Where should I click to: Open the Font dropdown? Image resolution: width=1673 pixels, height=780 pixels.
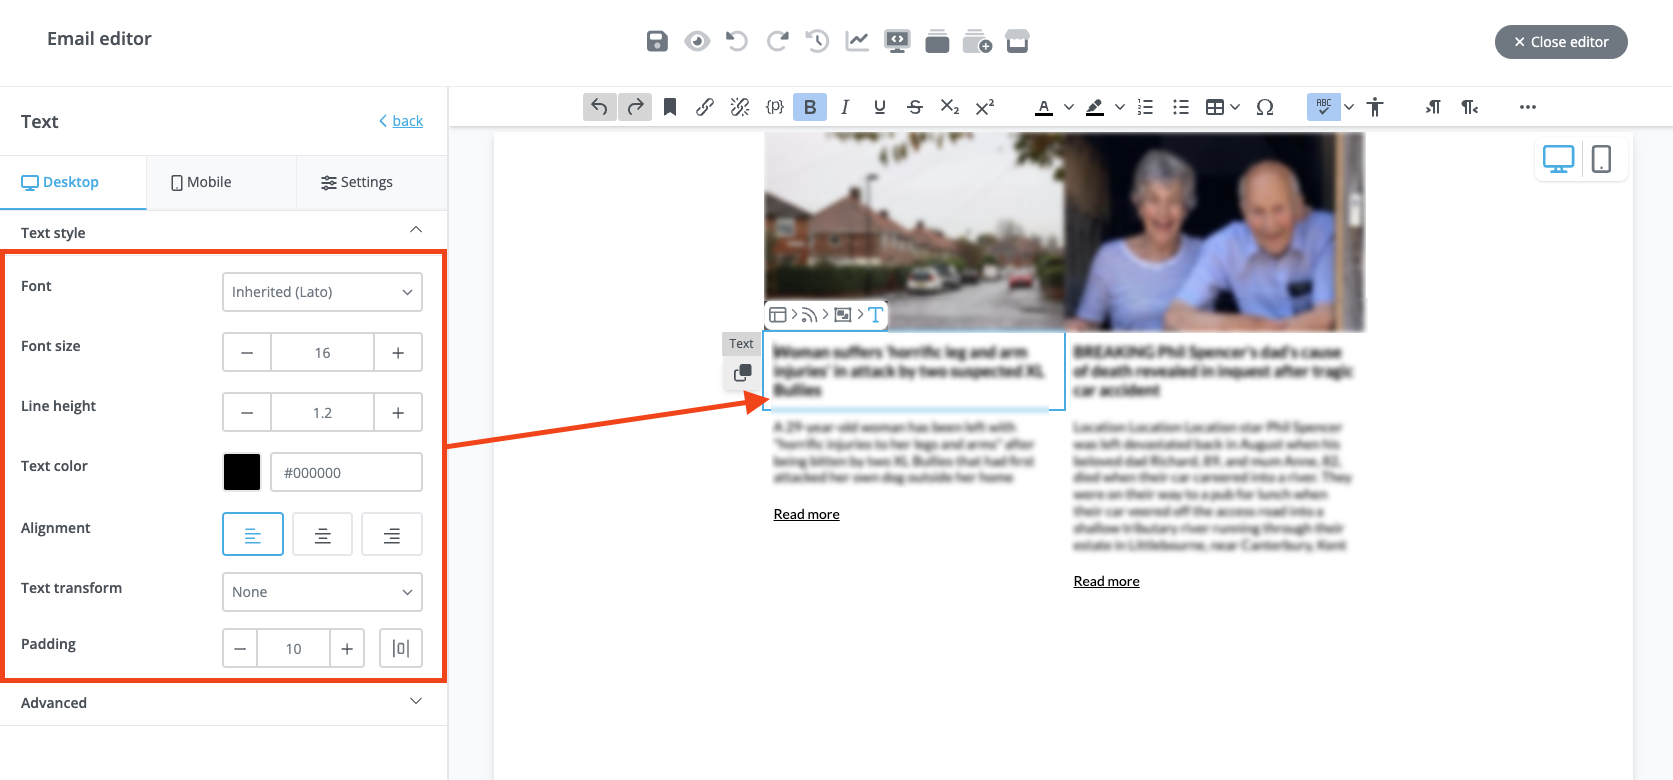click(x=322, y=292)
